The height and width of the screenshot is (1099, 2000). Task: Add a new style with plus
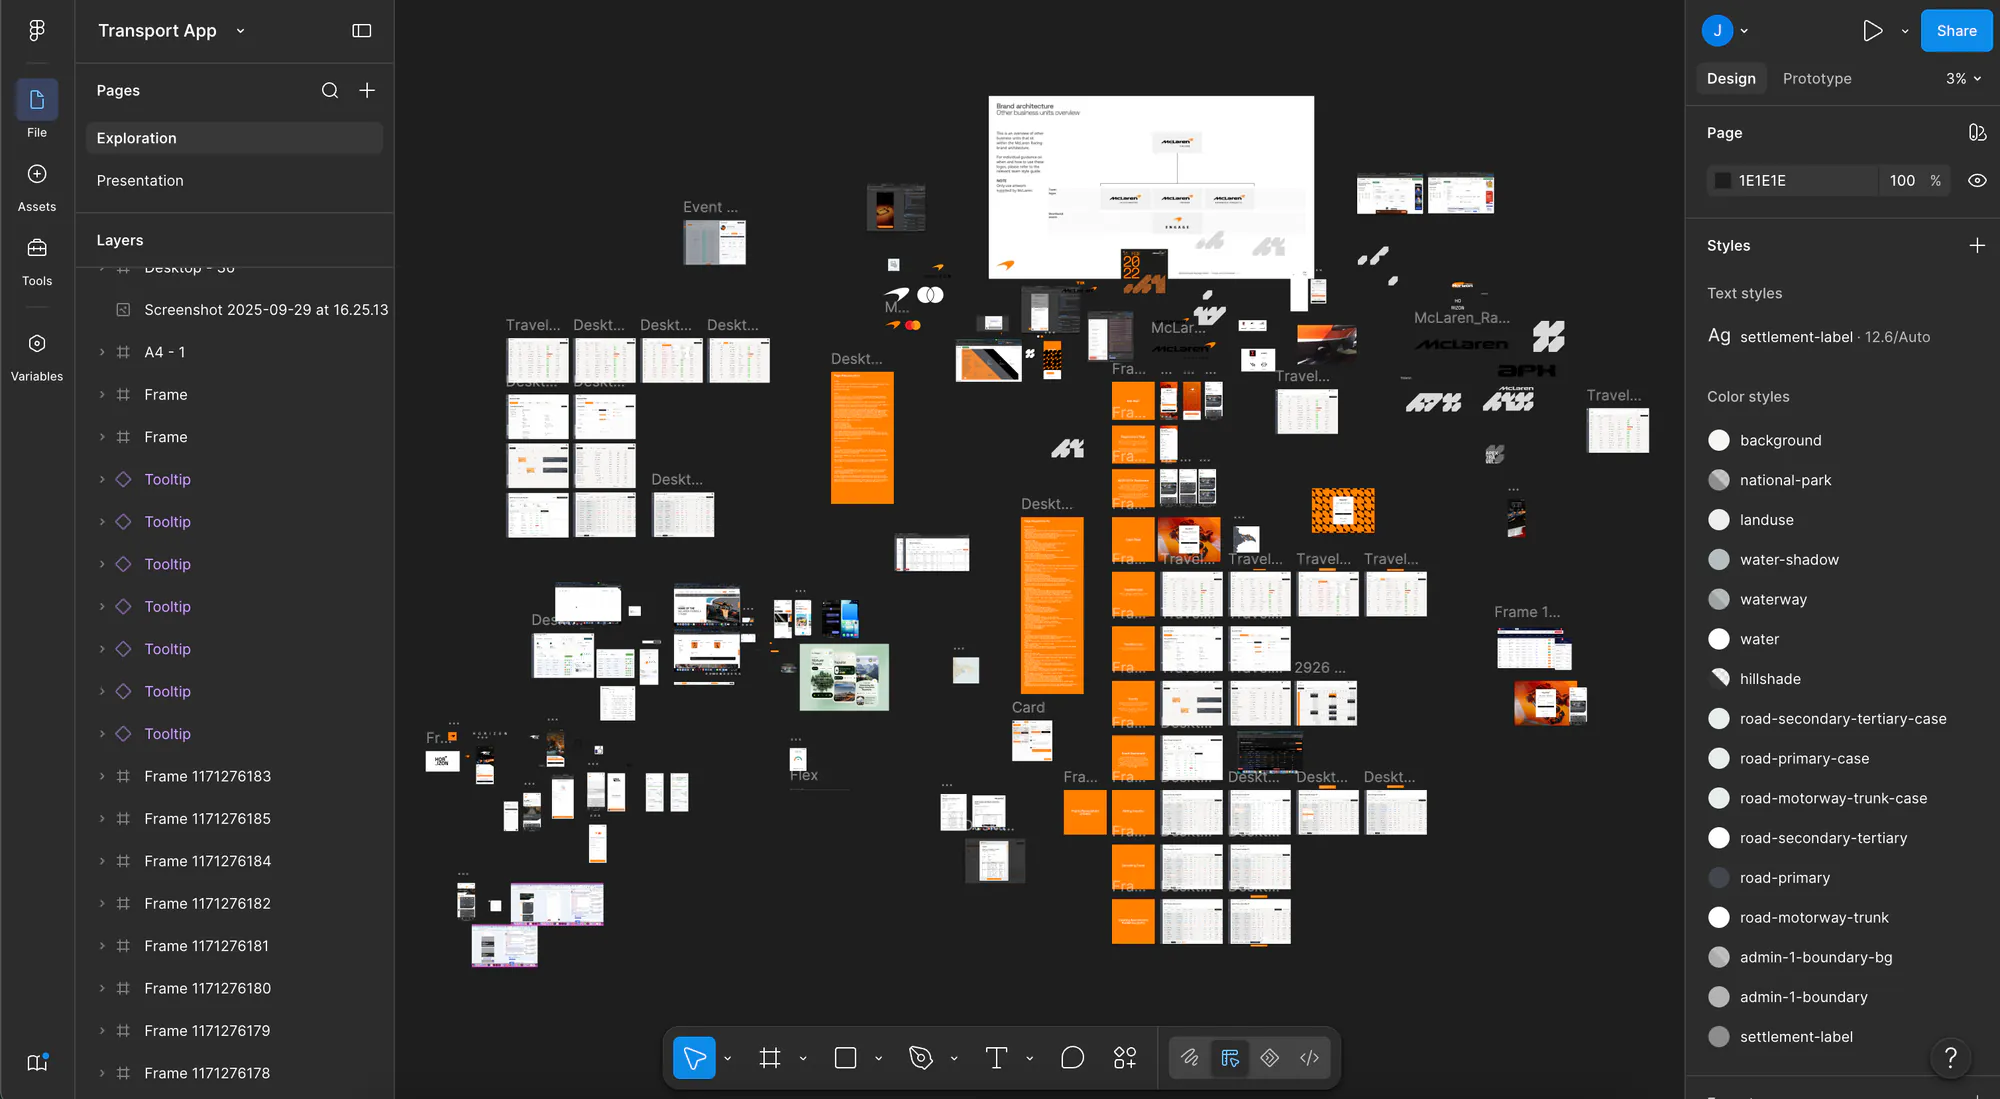pos(1977,246)
